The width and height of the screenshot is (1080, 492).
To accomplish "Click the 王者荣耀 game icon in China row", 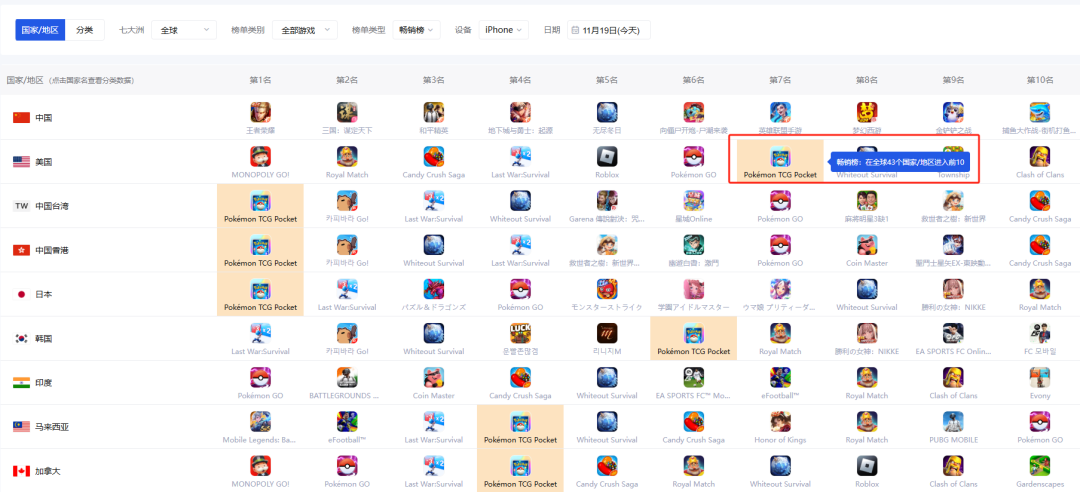I will click(x=260, y=112).
